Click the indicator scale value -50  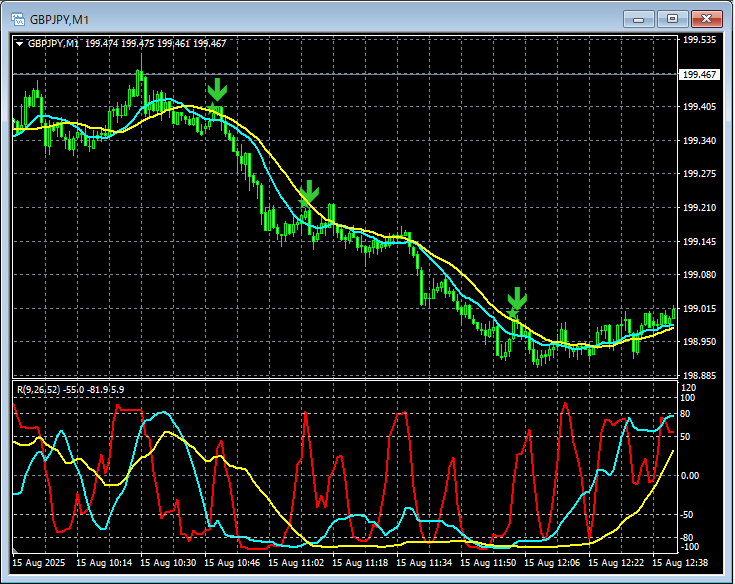[x=687, y=515]
